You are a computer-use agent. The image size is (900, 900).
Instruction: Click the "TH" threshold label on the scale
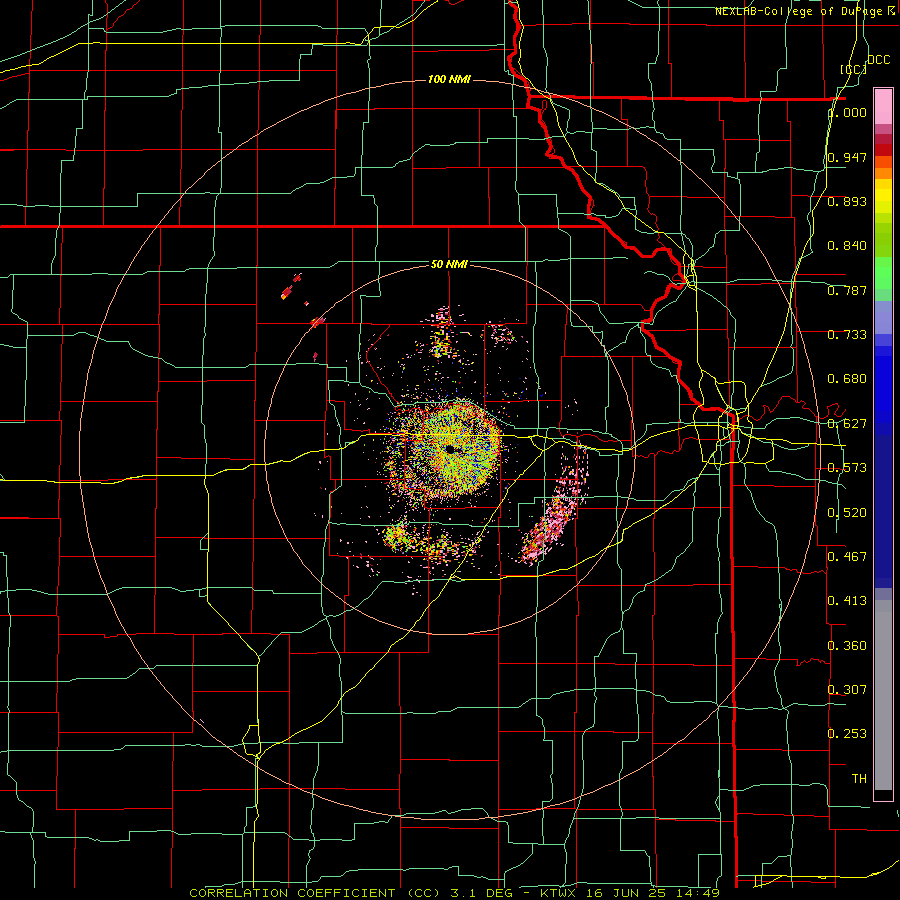click(859, 779)
